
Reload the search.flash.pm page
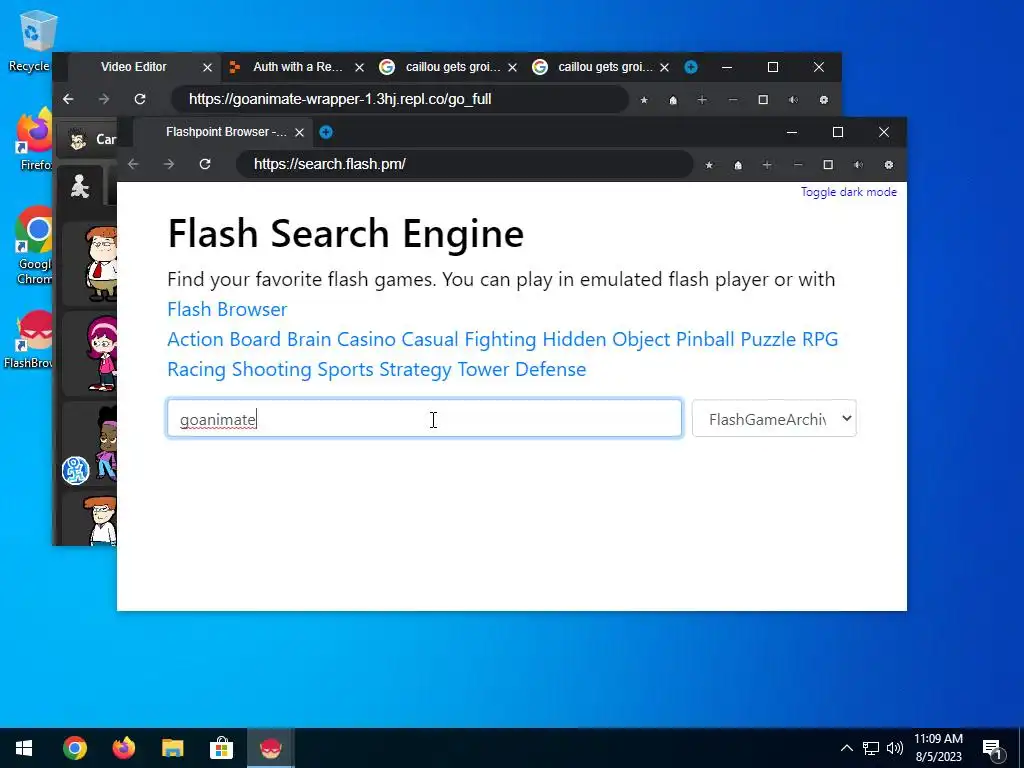point(205,164)
